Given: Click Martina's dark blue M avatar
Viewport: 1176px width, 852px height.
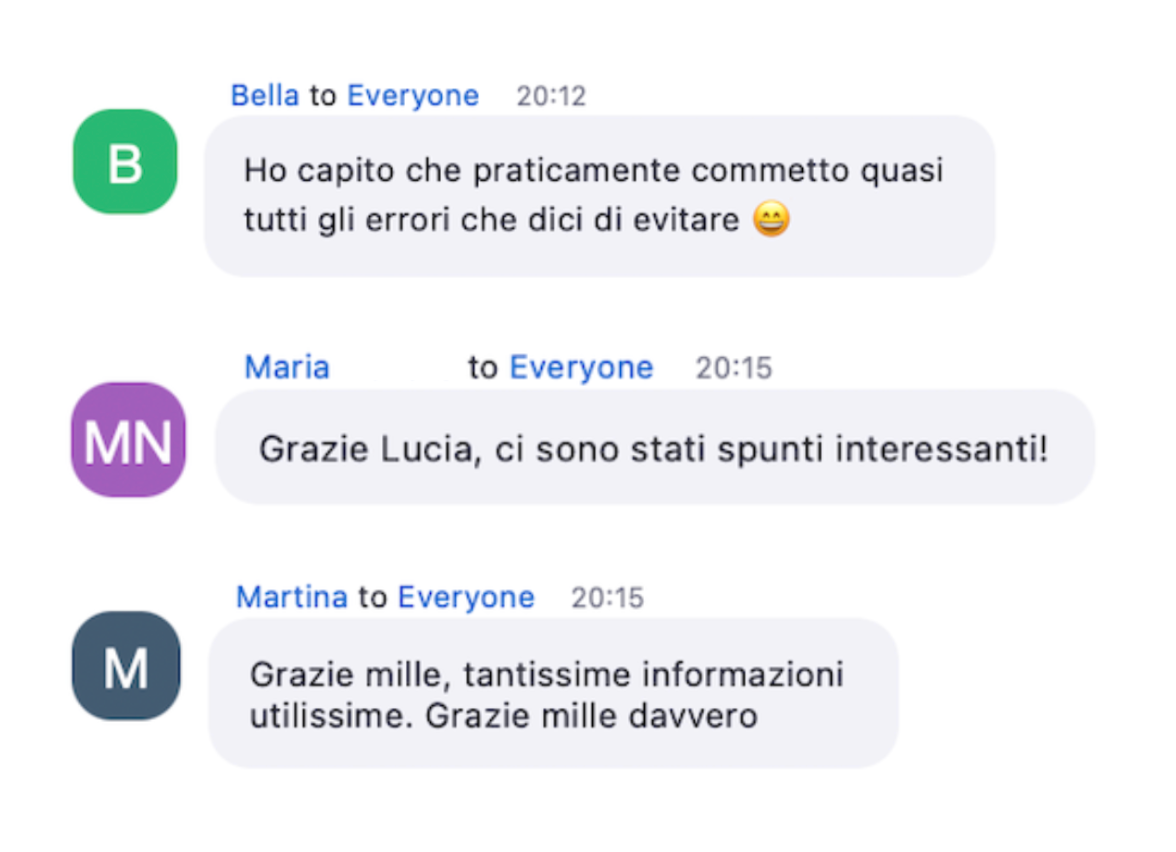Looking at the screenshot, I should click(x=126, y=666).
